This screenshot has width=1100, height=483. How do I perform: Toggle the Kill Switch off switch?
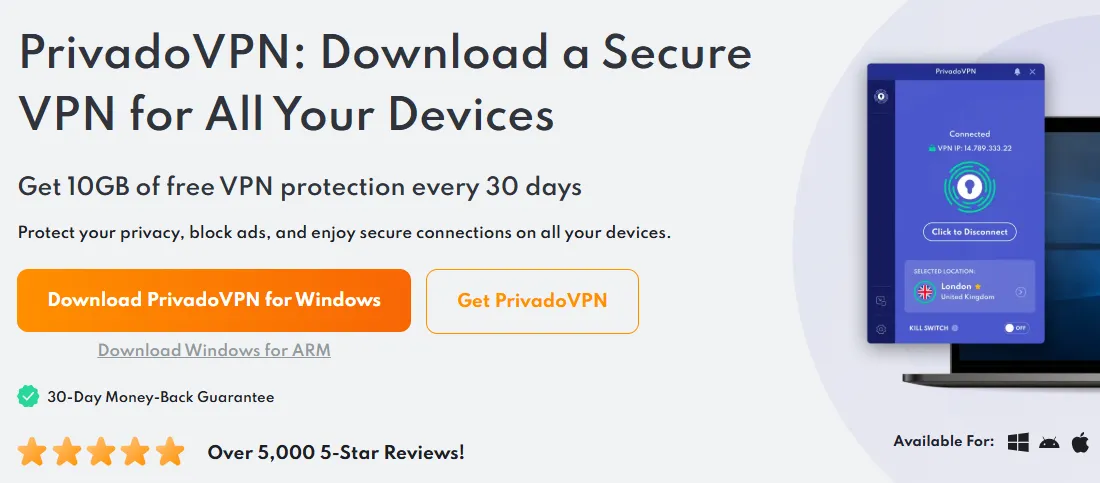tap(1015, 327)
